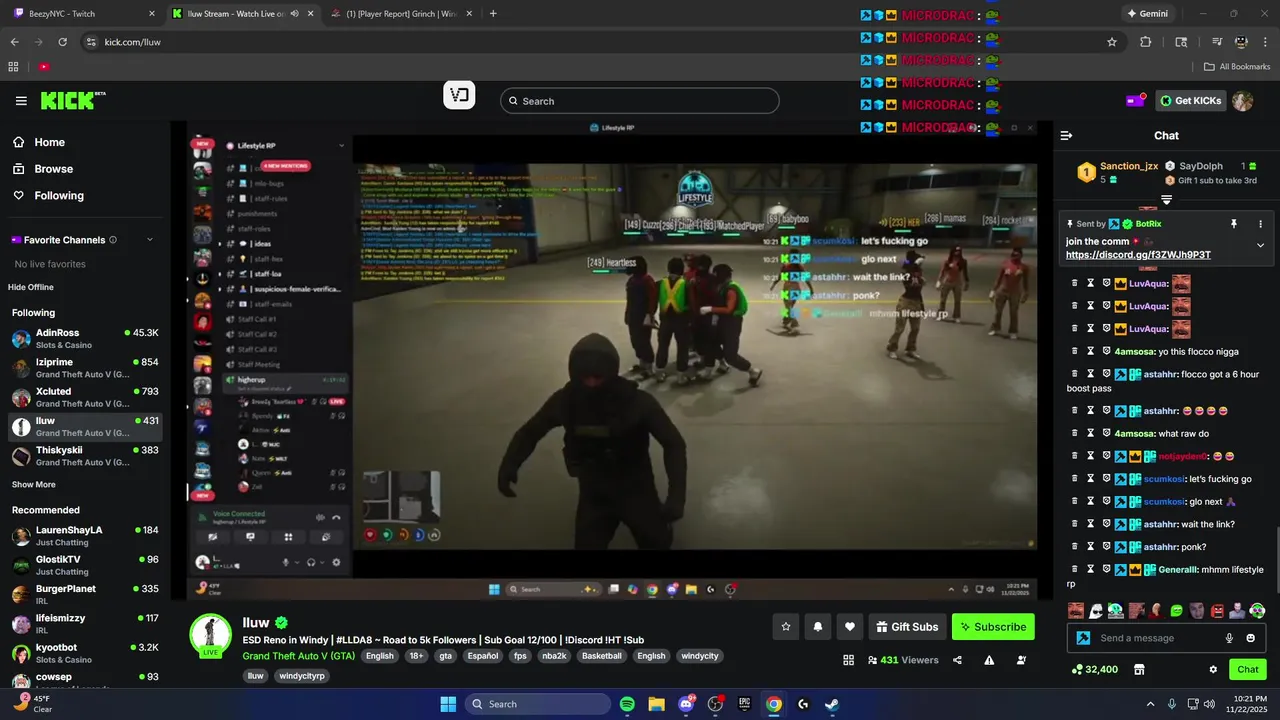Open the discord.gg invite link

pyautogui.click(x=1138, y=255)
